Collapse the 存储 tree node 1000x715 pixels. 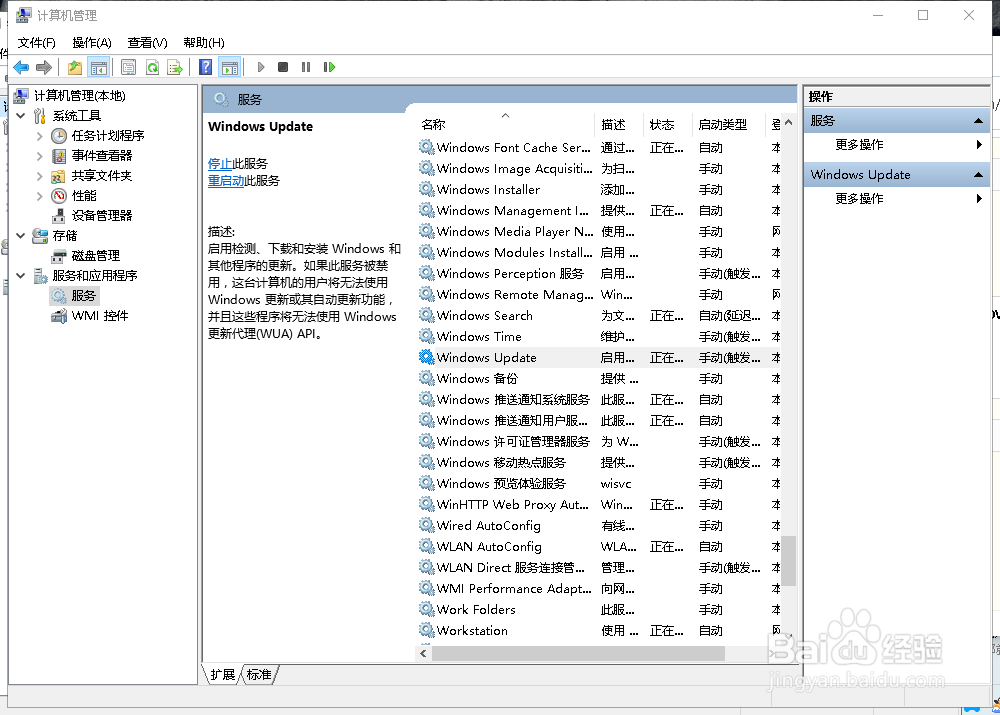coord(21,235)
